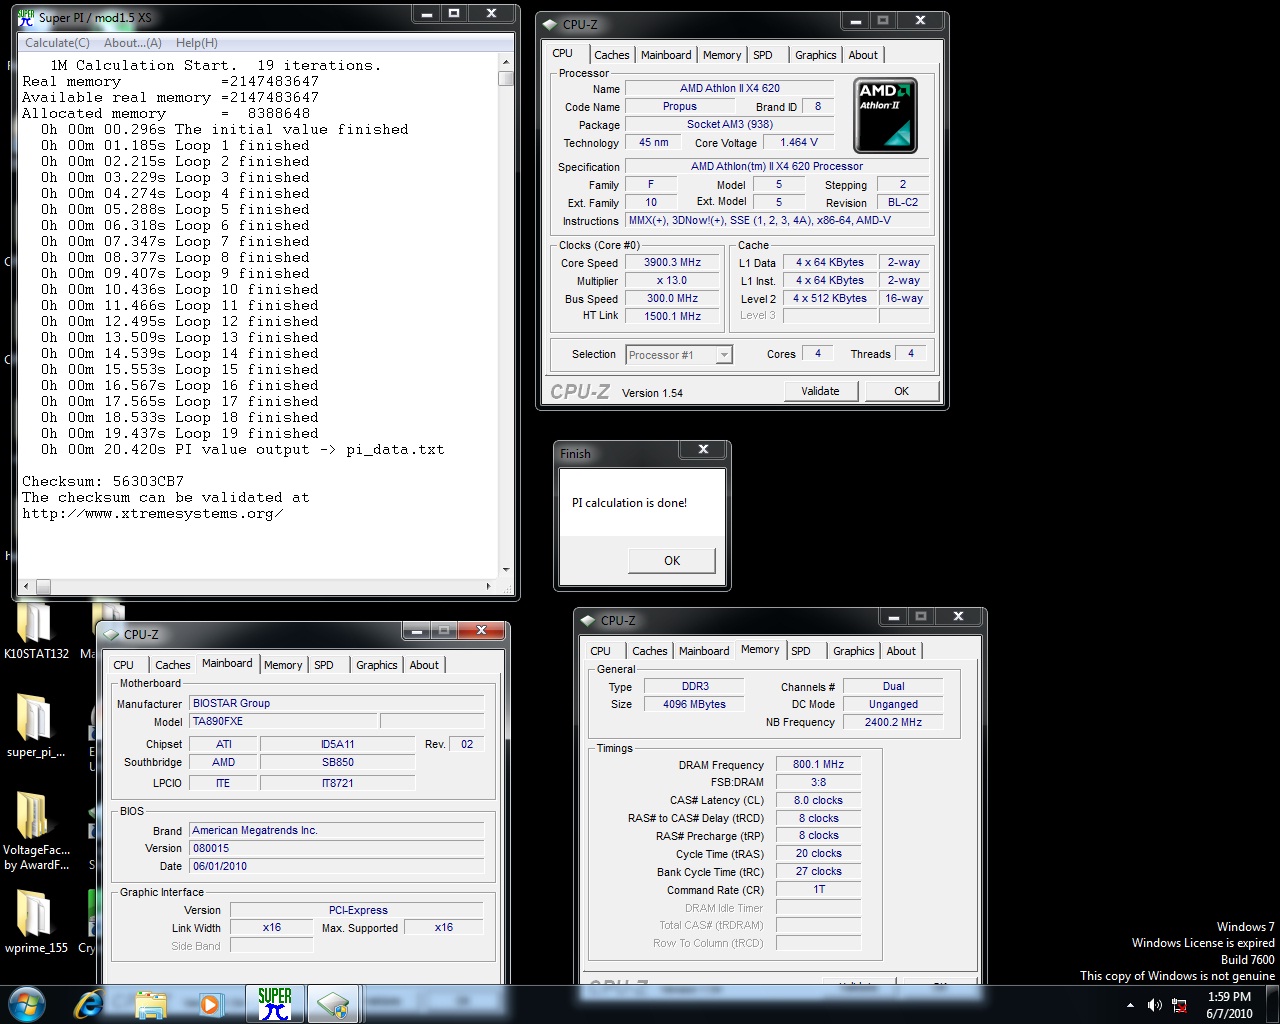Screen dimensions: 1280x1024
Task: Click the Super PI title bar icon
Action: [26, 17]
